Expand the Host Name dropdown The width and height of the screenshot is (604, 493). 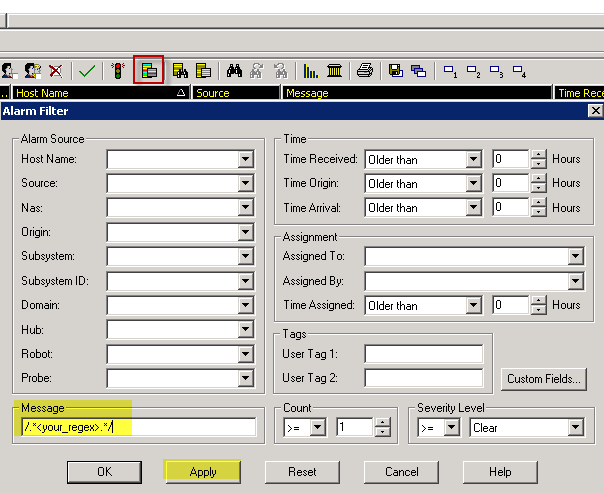[x=245, y=159]
